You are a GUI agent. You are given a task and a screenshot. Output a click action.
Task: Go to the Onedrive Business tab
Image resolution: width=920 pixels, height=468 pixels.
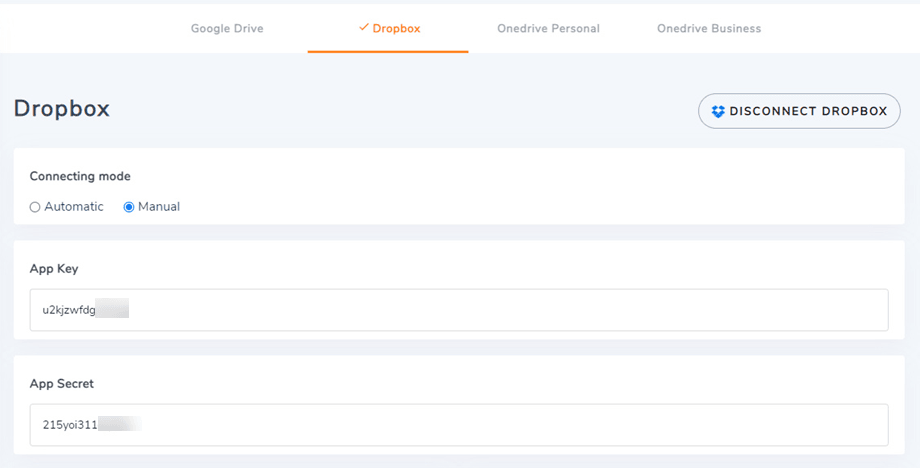(709, 29)
